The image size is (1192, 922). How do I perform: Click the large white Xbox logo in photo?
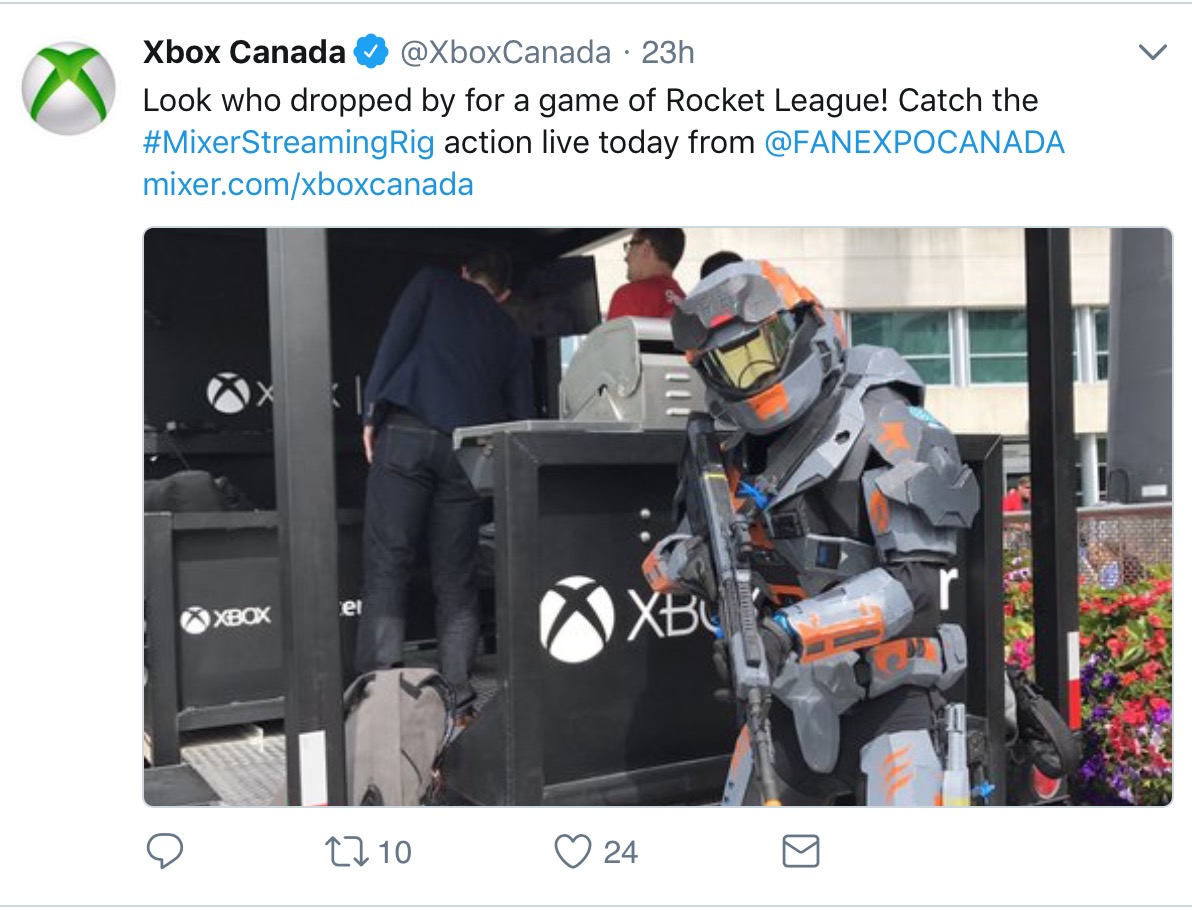[x=577, y=618]
